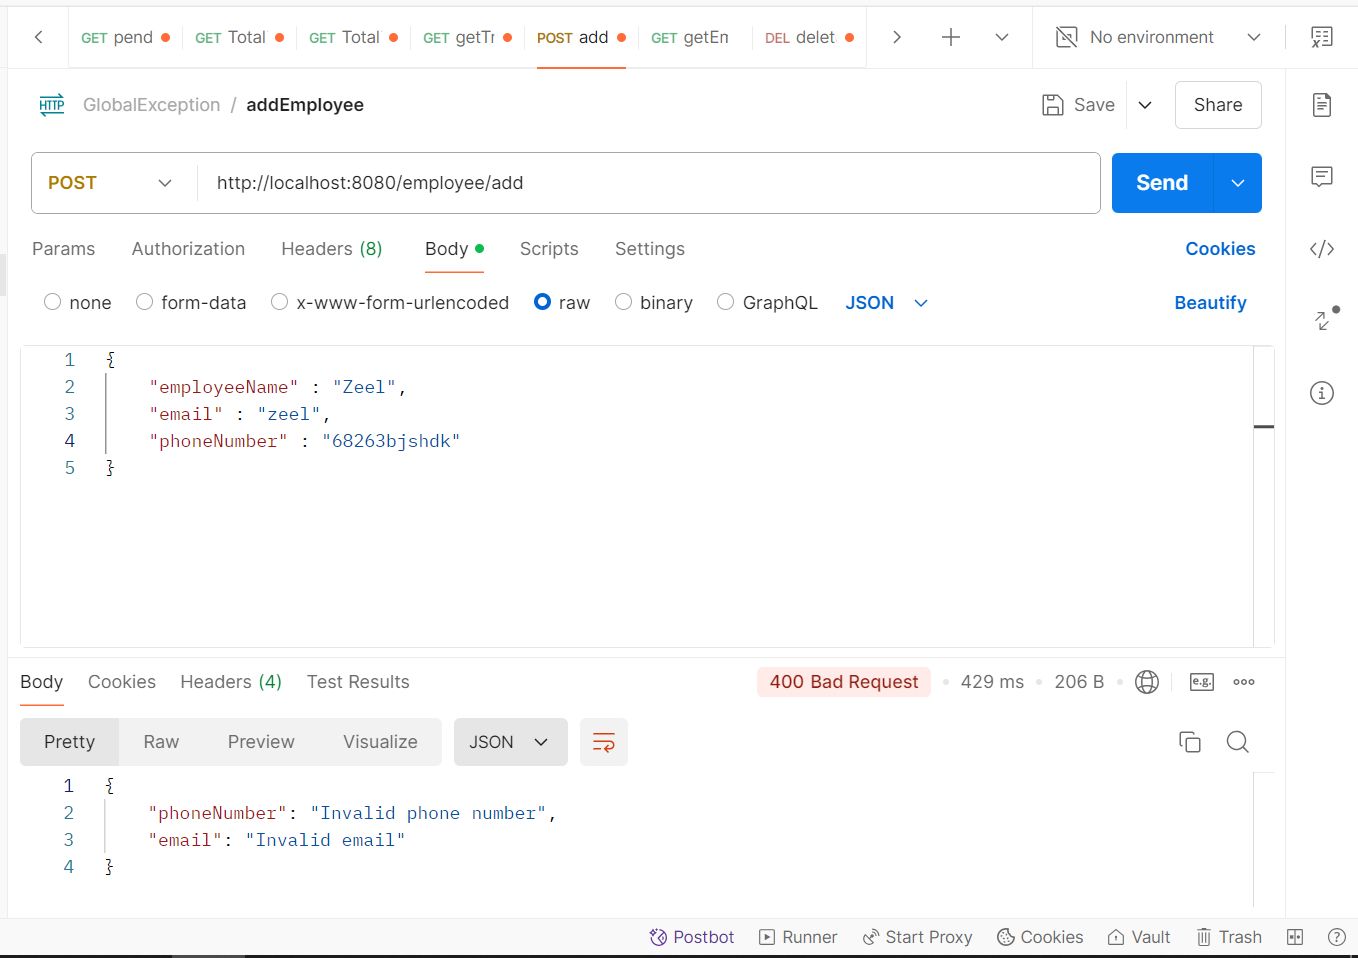Image resolution: width=1358 pixels, height=958 pixels.
Task: Open the request info icon
Action: pos(1322,393)
